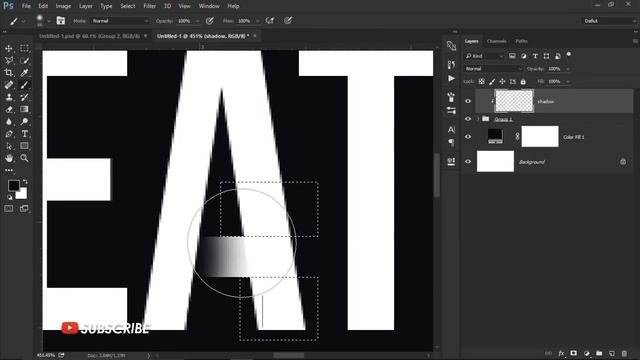Screen dimensions: 640x360
Task: Hide the Background layer
Action: point(468,162)
